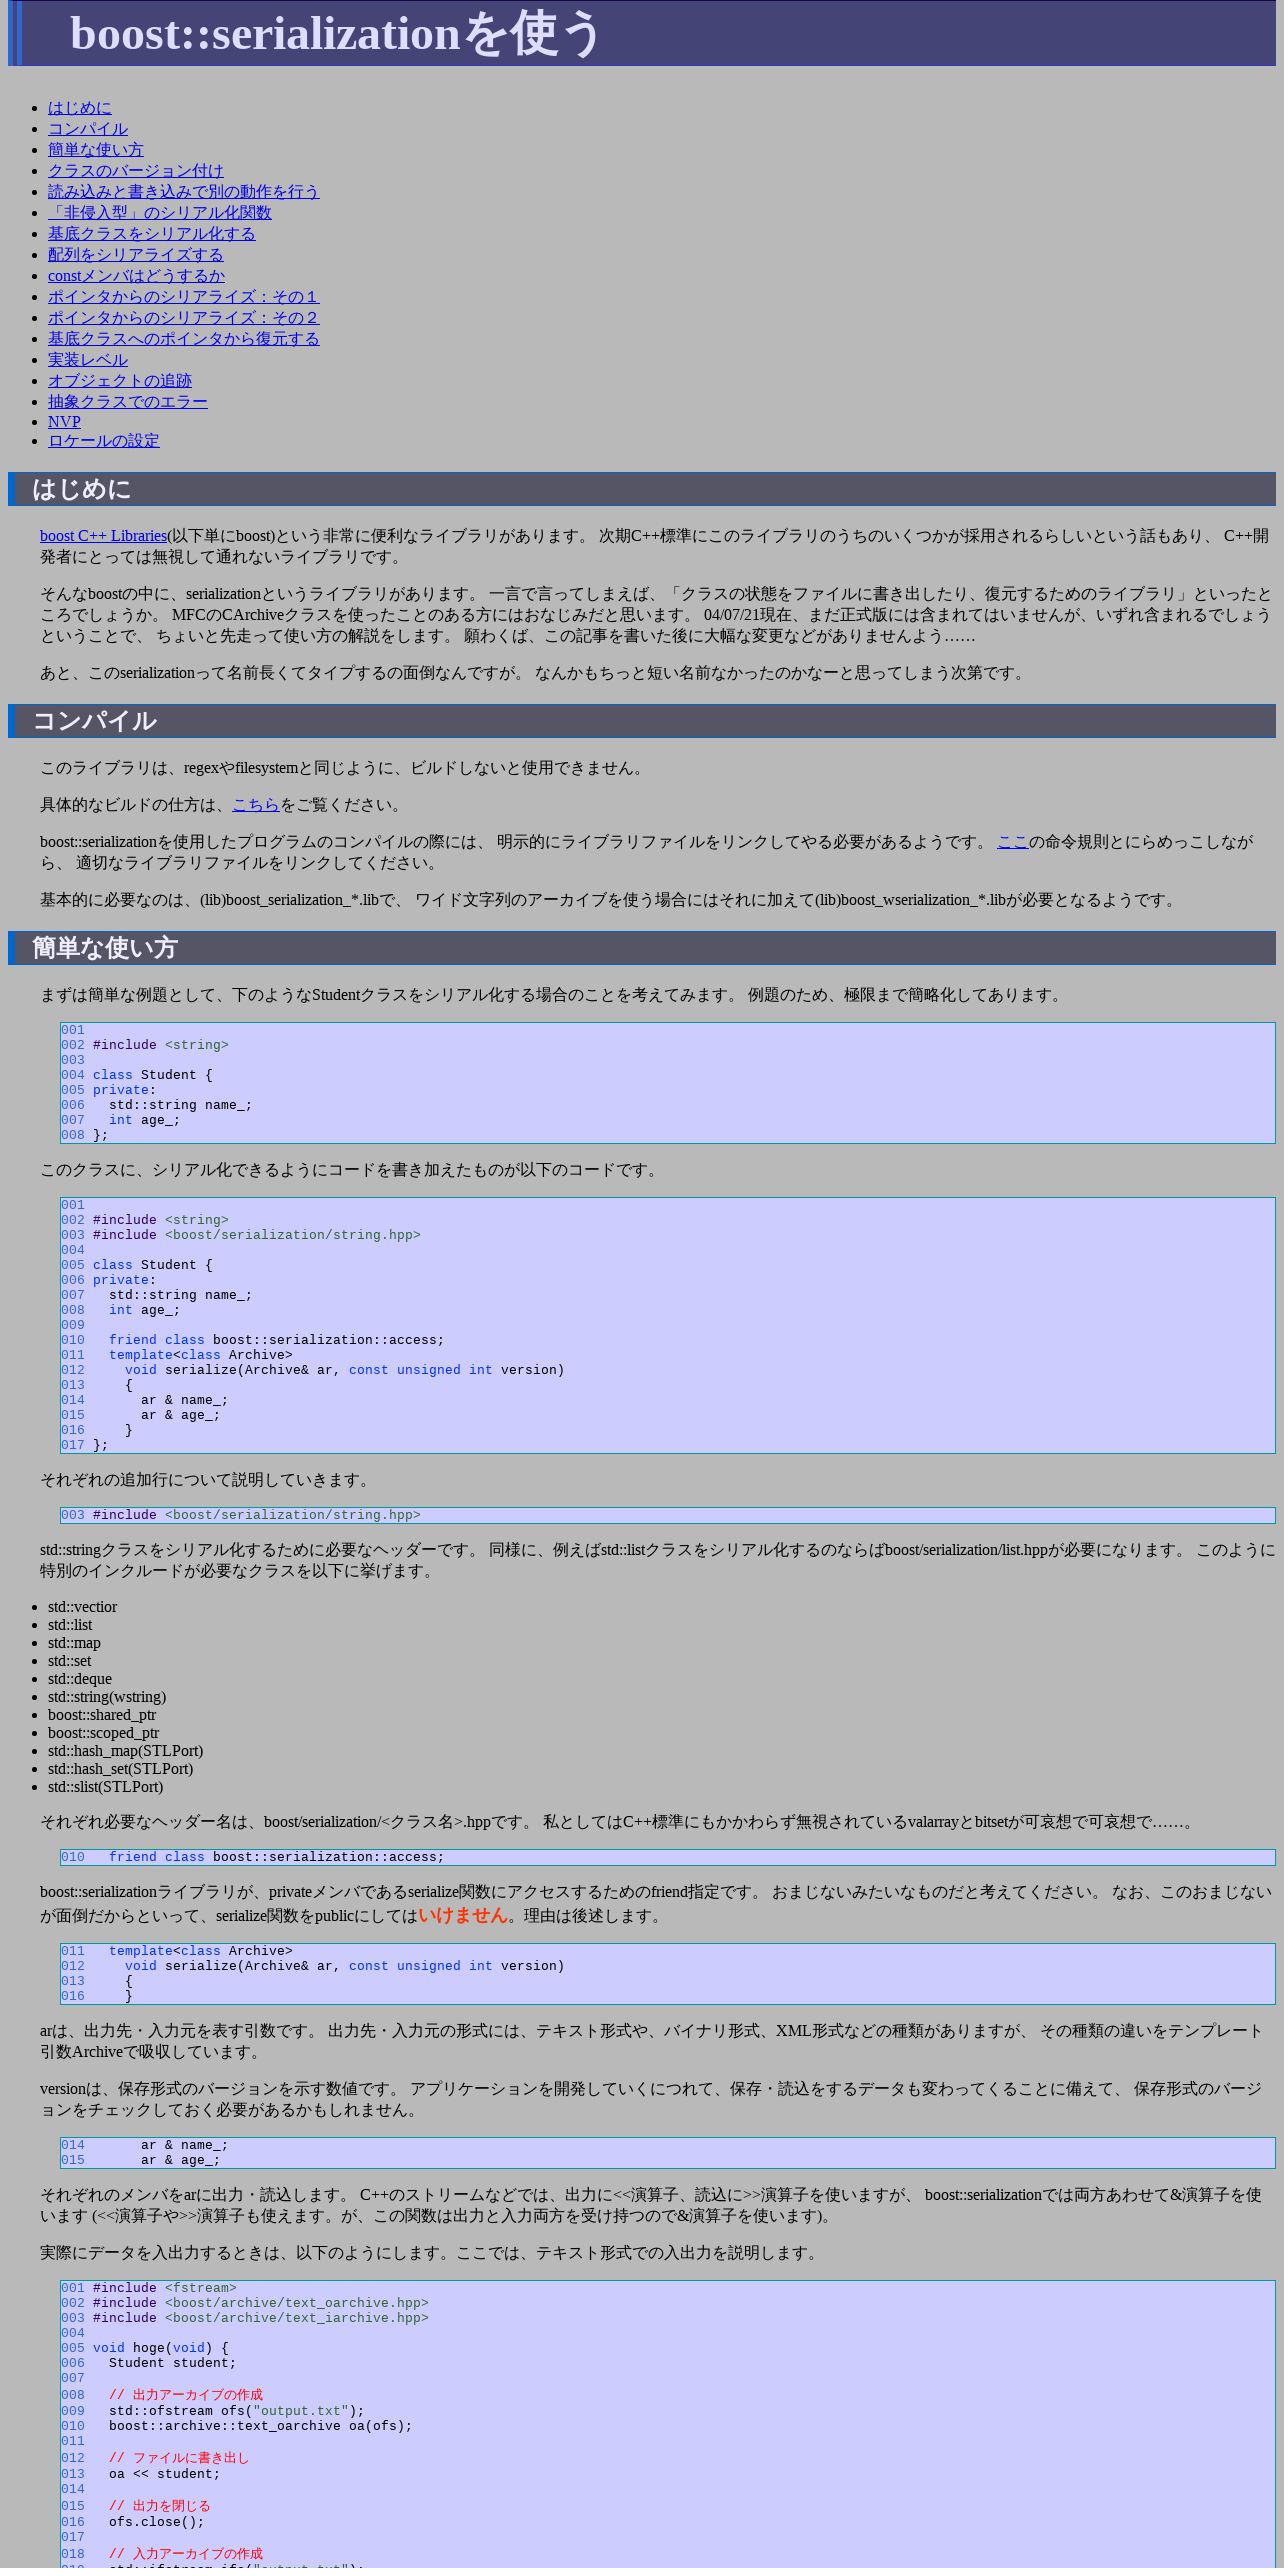Select boost::scoped_ptr list item

[103, 1733]
